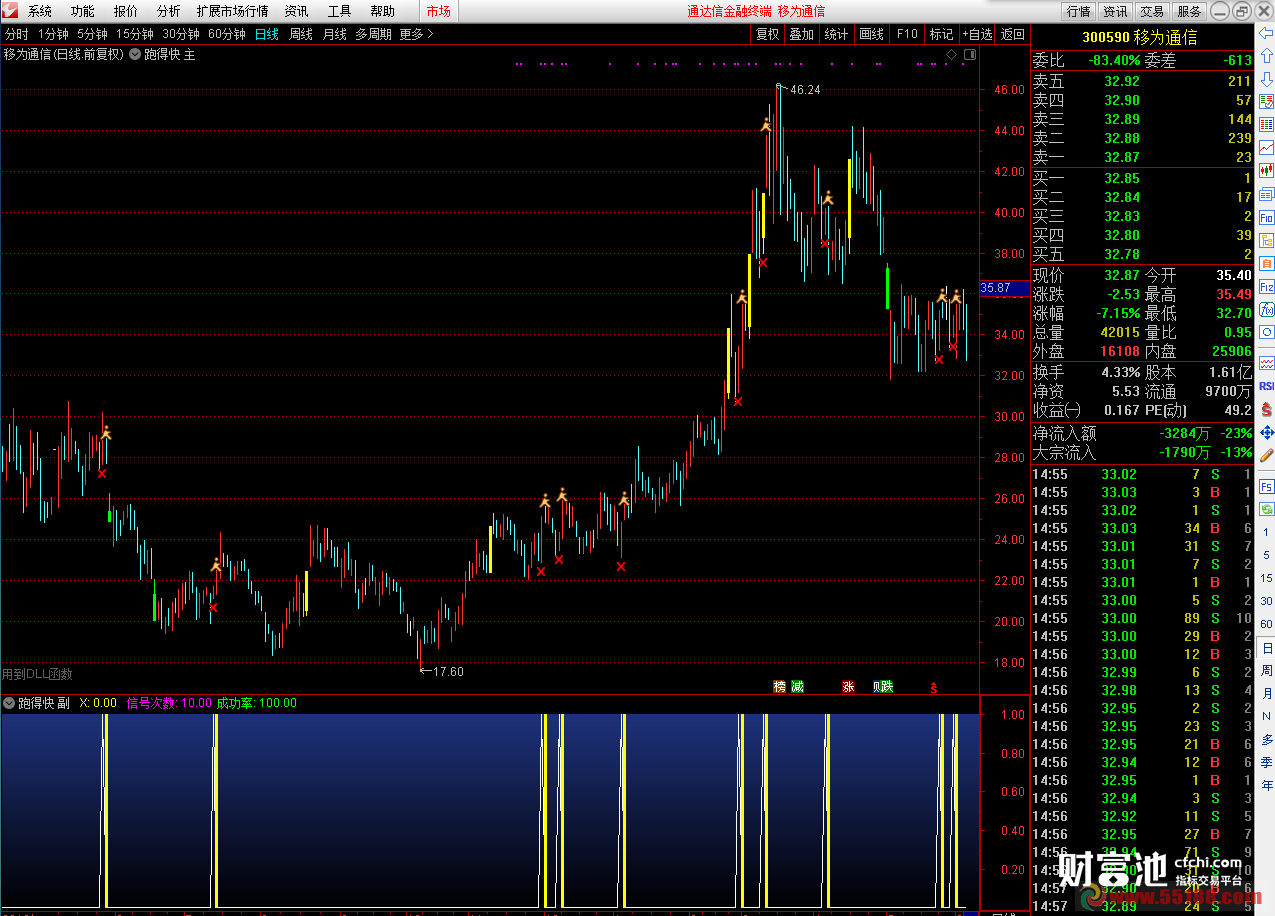Click the 统计 statistics button

(836, 34)
